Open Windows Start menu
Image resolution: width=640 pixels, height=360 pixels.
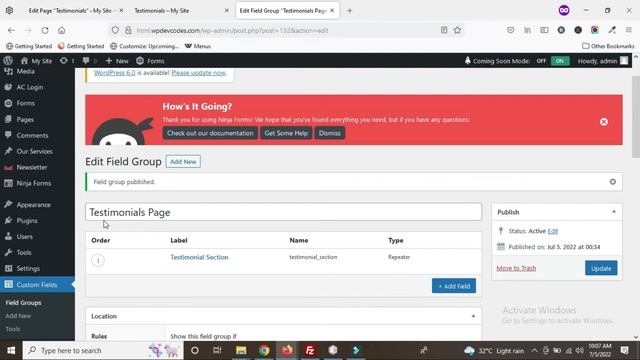pyautogui.click(x=11, y=350)
